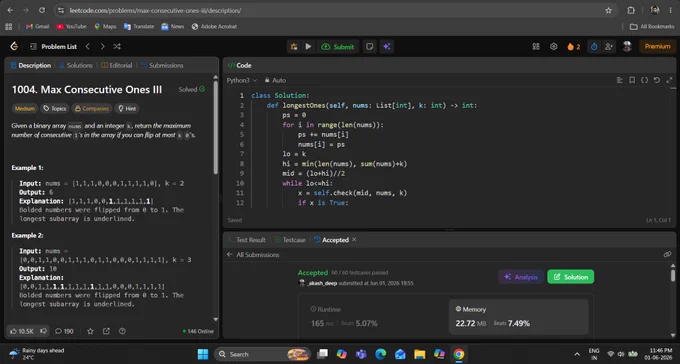Toggle the Auto mode lock
Screen dimensions: 680x364
pyautogui.click(x=275, y=80)
